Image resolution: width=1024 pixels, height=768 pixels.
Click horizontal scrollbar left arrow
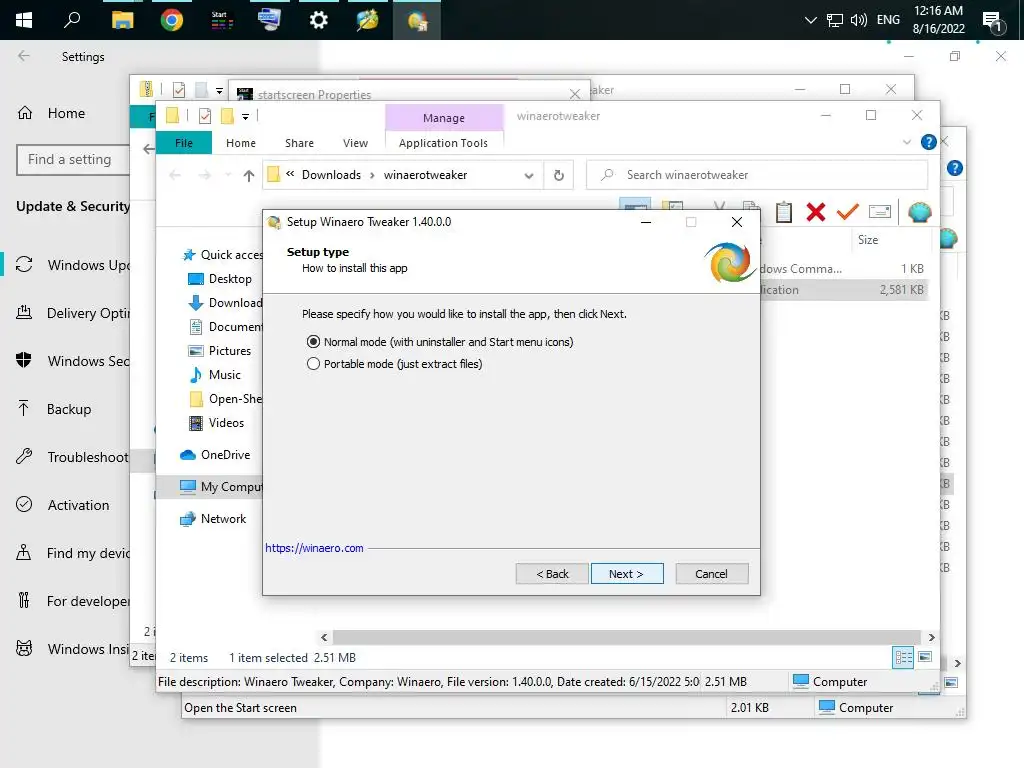[324, 637]
